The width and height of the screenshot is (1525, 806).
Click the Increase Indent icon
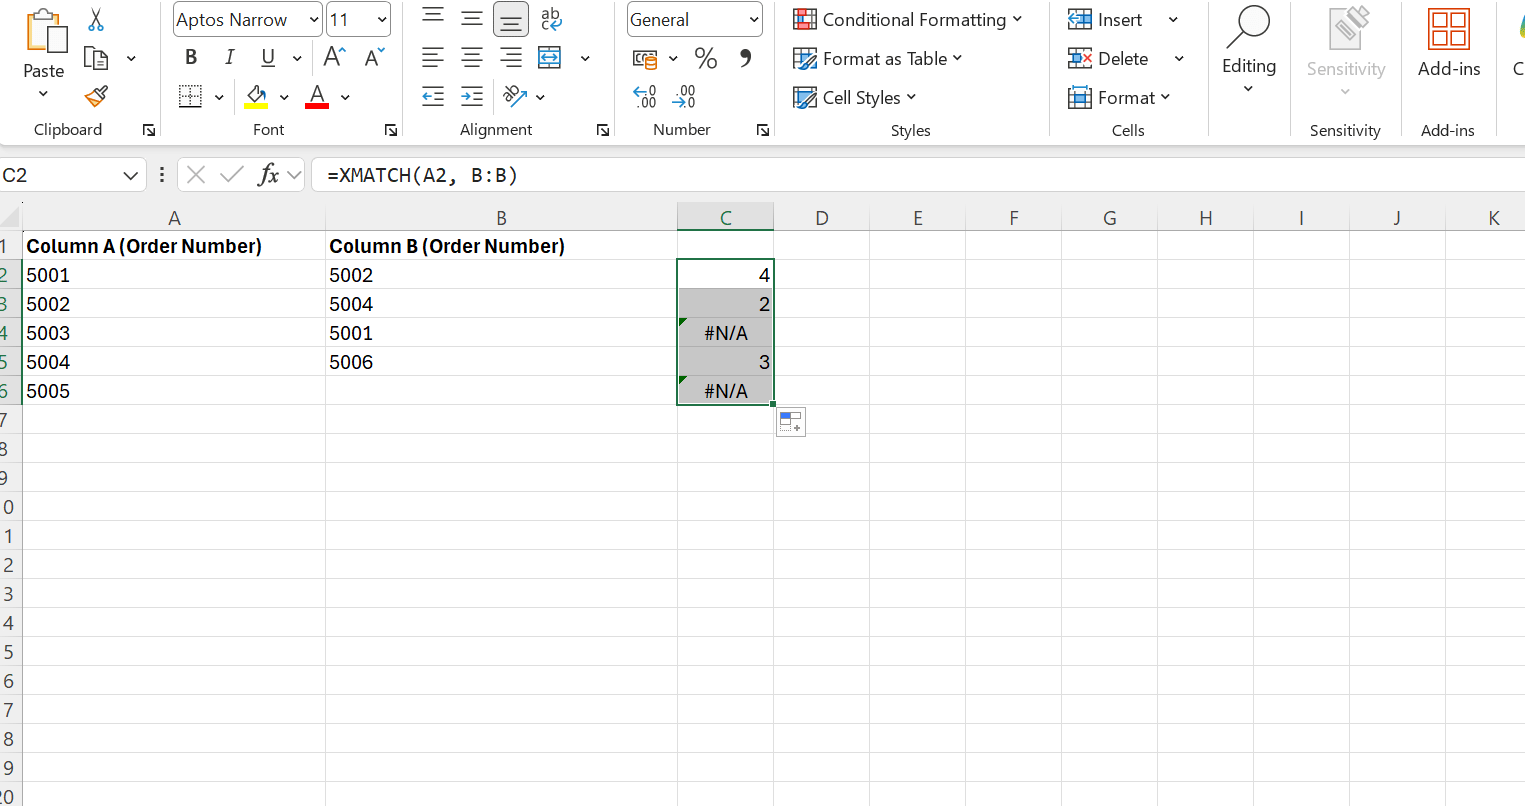pos(472,97)
